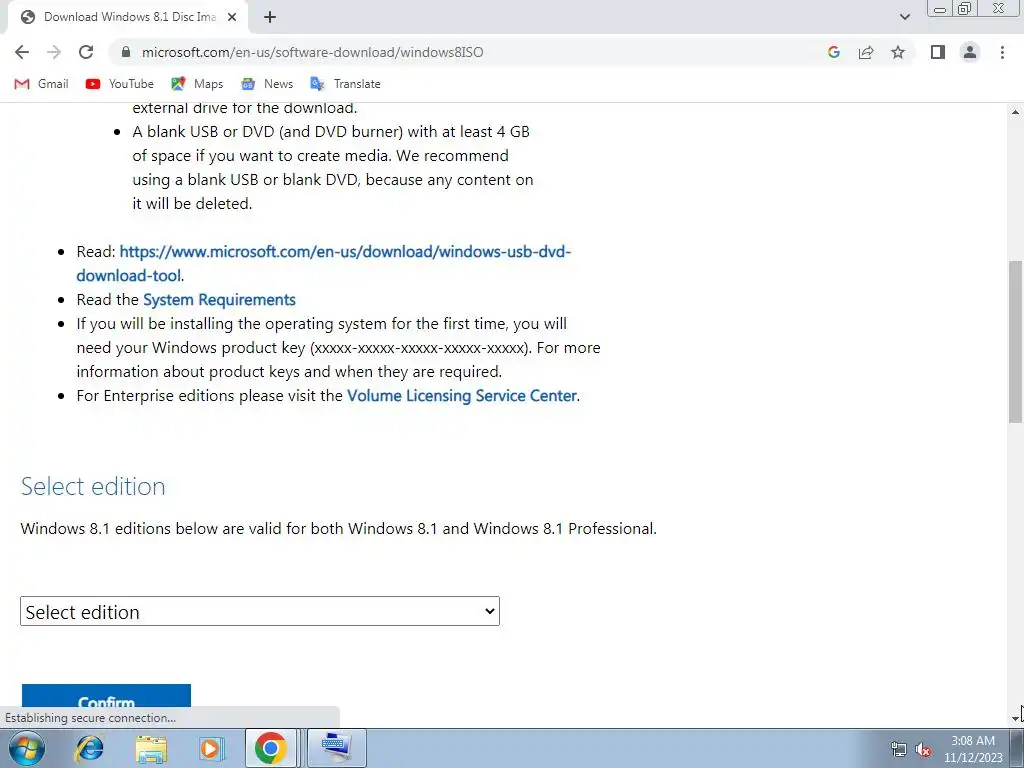The height and width of the screenshot is (768, 1024).
Task: Click the Google icon in address bar
Action: [833, 52]
